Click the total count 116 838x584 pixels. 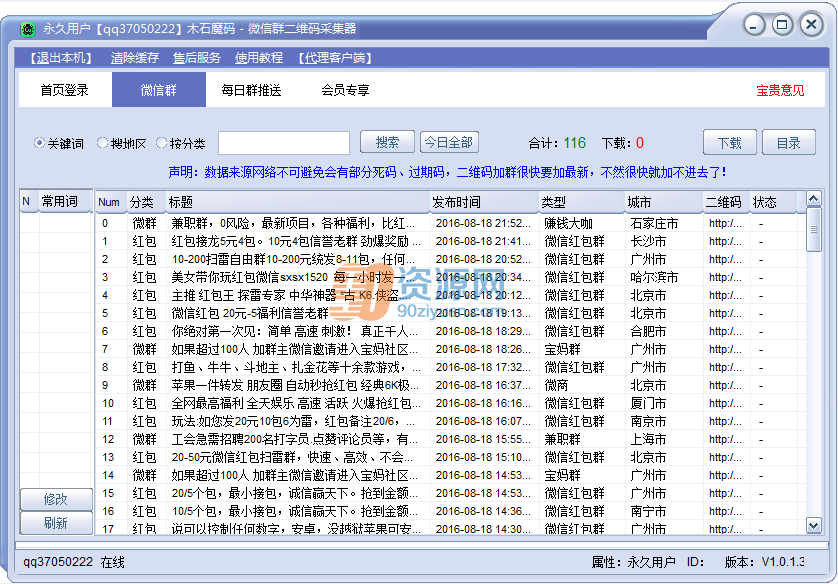[575, 143]
